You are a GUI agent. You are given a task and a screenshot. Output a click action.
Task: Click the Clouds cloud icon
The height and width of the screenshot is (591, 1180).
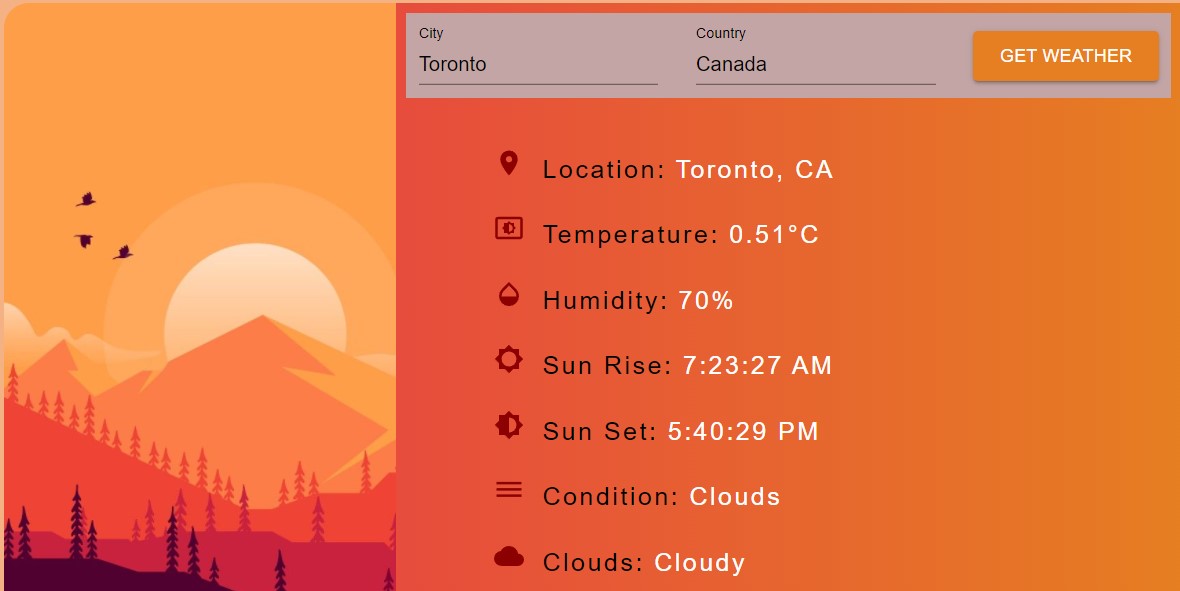click(508, 556)
